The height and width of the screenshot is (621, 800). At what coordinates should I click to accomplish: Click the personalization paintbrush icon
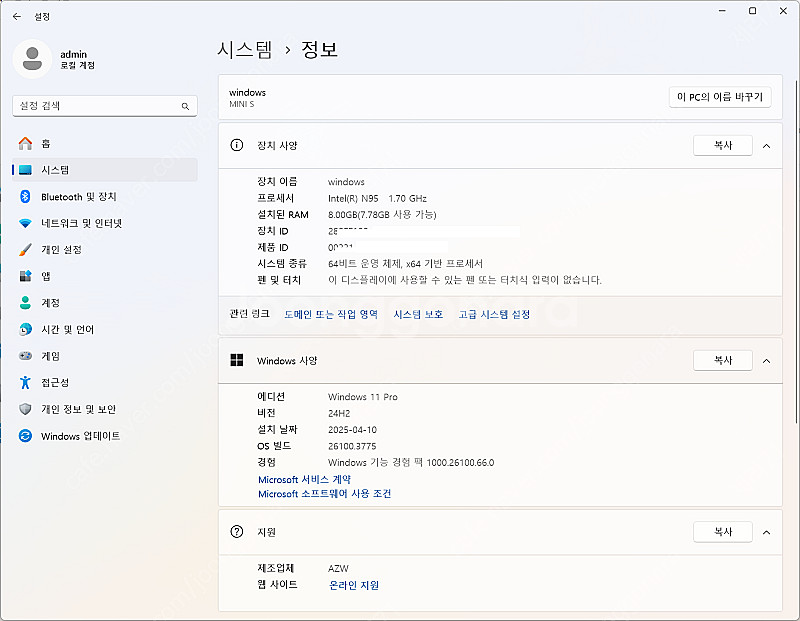click(25, 250)
